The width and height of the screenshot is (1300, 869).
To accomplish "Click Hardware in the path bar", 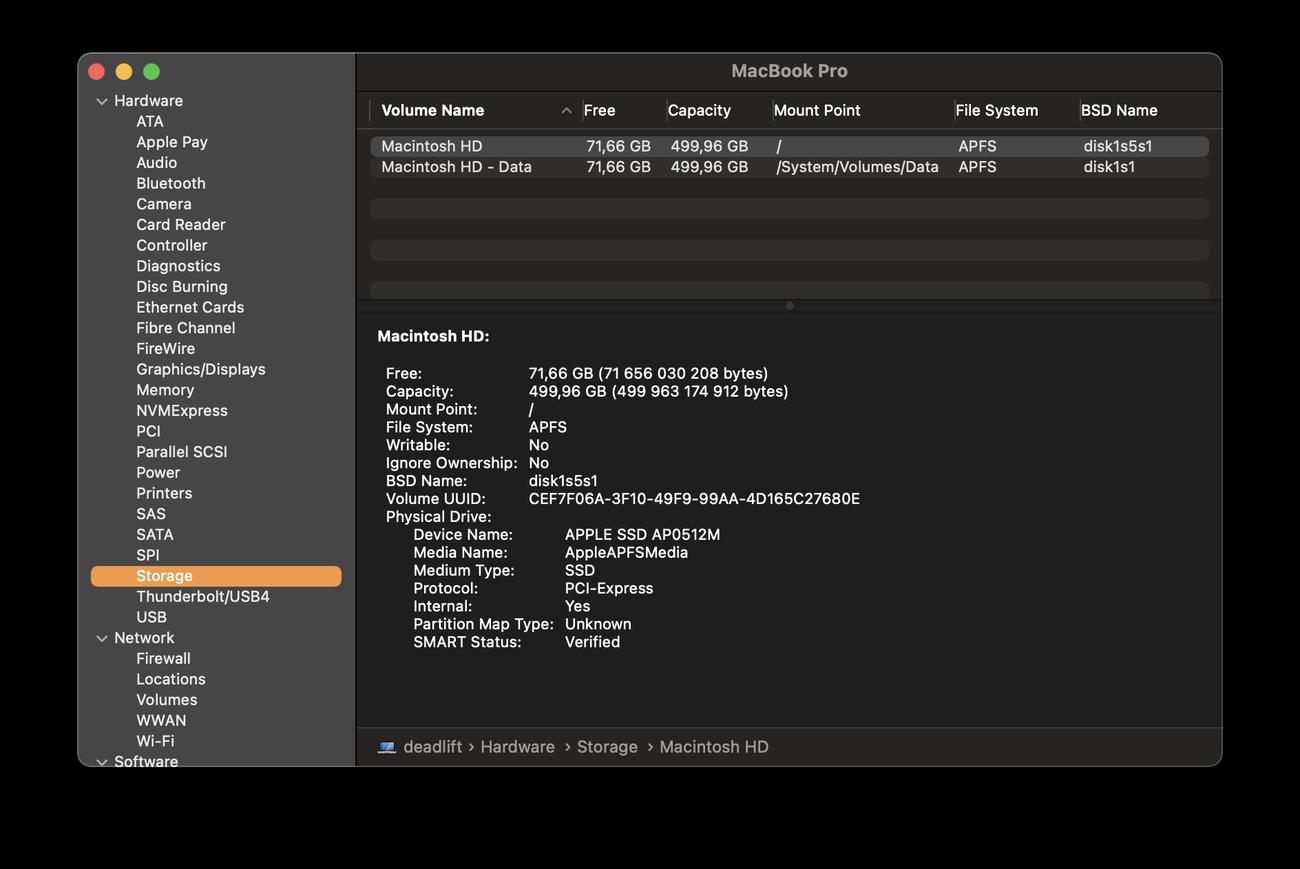I will point(517,747).
